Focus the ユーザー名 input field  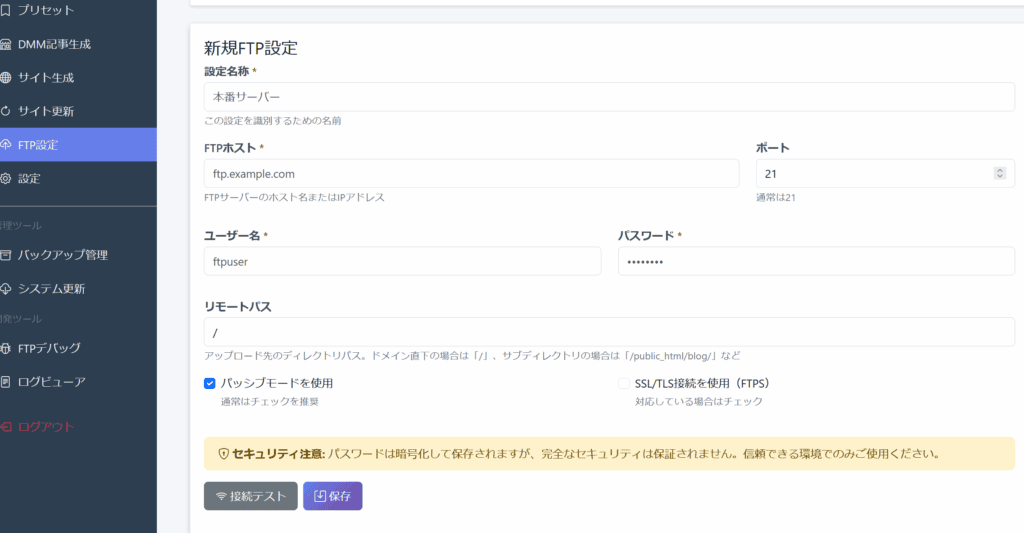pyautogui.click(x=402, y=261)
